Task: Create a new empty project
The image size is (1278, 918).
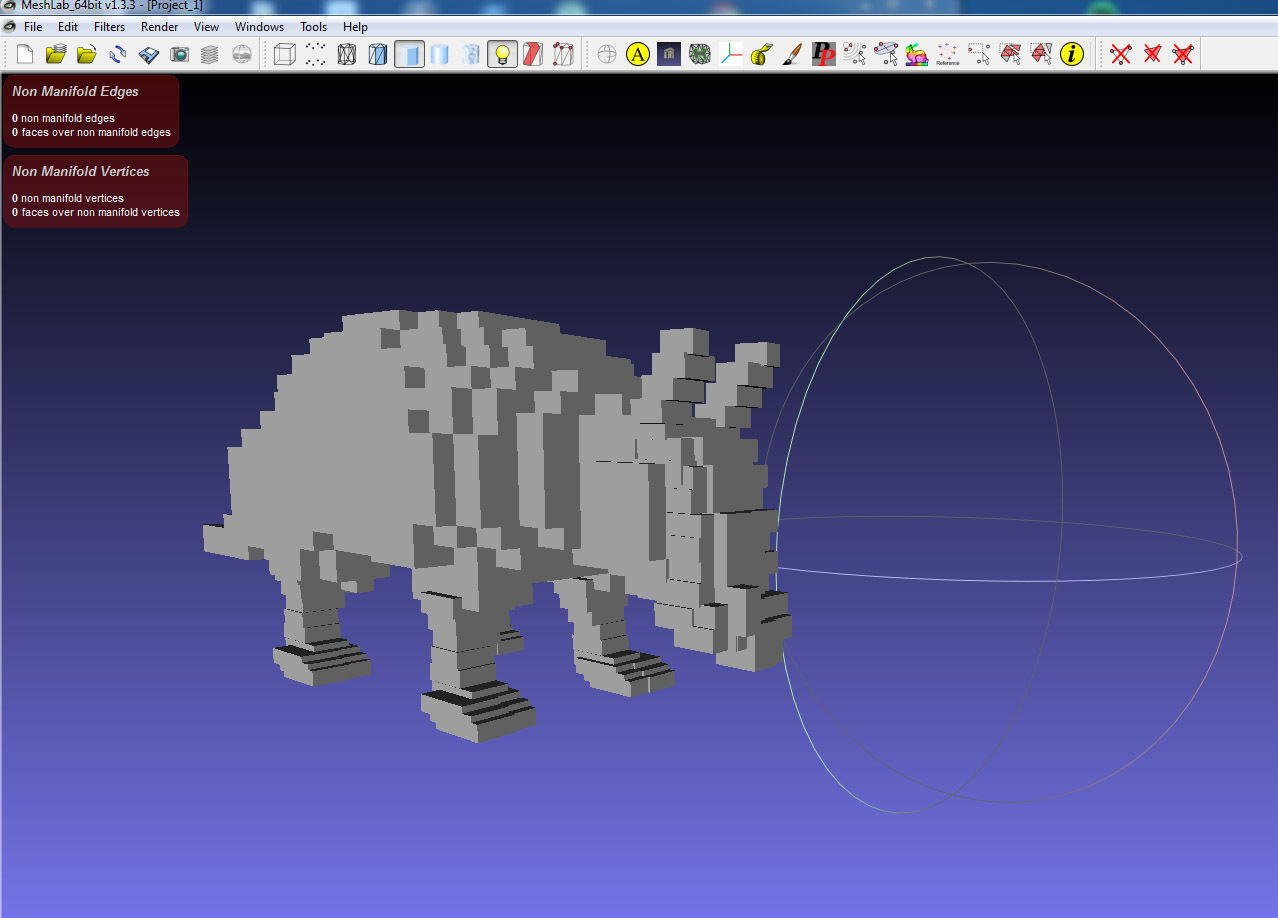Action: (25, 54)
